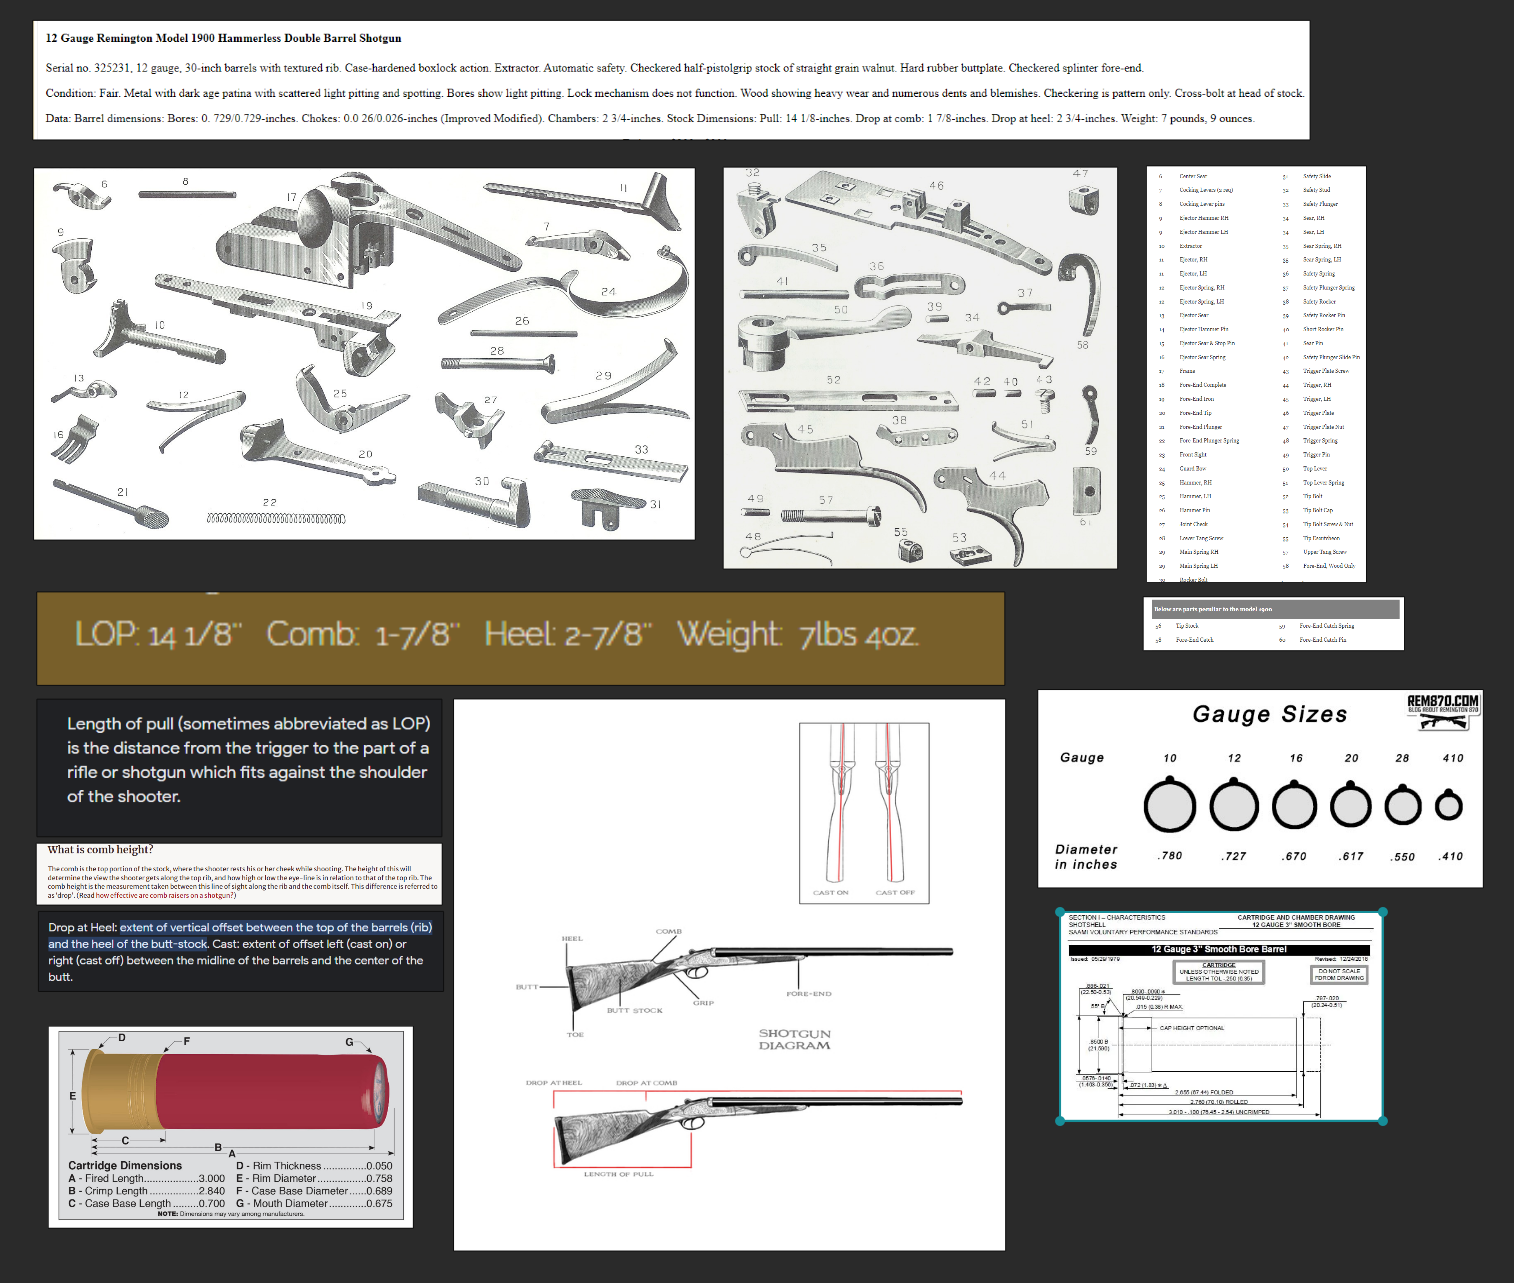
Task: Select the 410 gauge circle in Gauge Sizes
Action: 1449,805
